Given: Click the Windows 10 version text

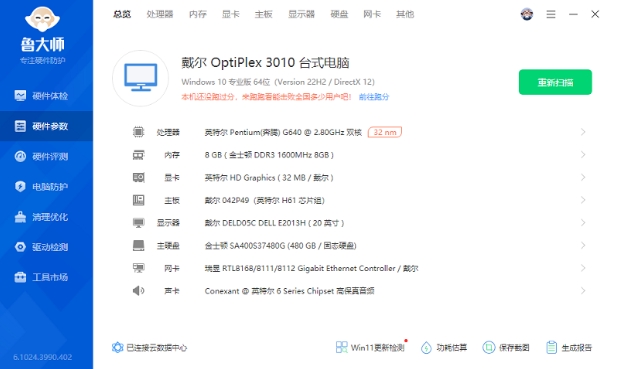Looking at the screenshot, I should point(278,82).
